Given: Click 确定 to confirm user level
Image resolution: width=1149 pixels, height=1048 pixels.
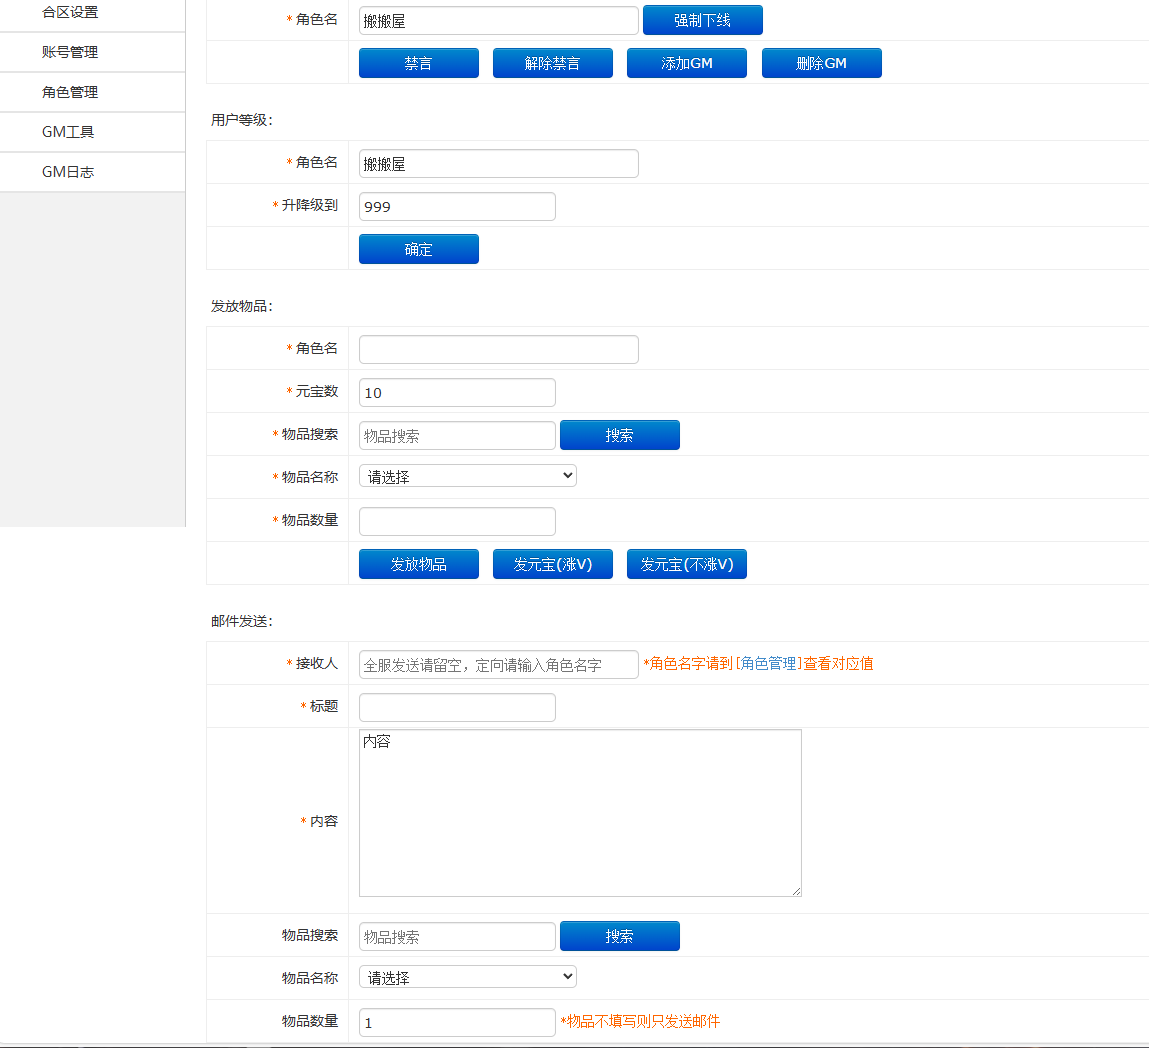Looking at the screenshot, I should pyautogui.click(x=418, y=249).
